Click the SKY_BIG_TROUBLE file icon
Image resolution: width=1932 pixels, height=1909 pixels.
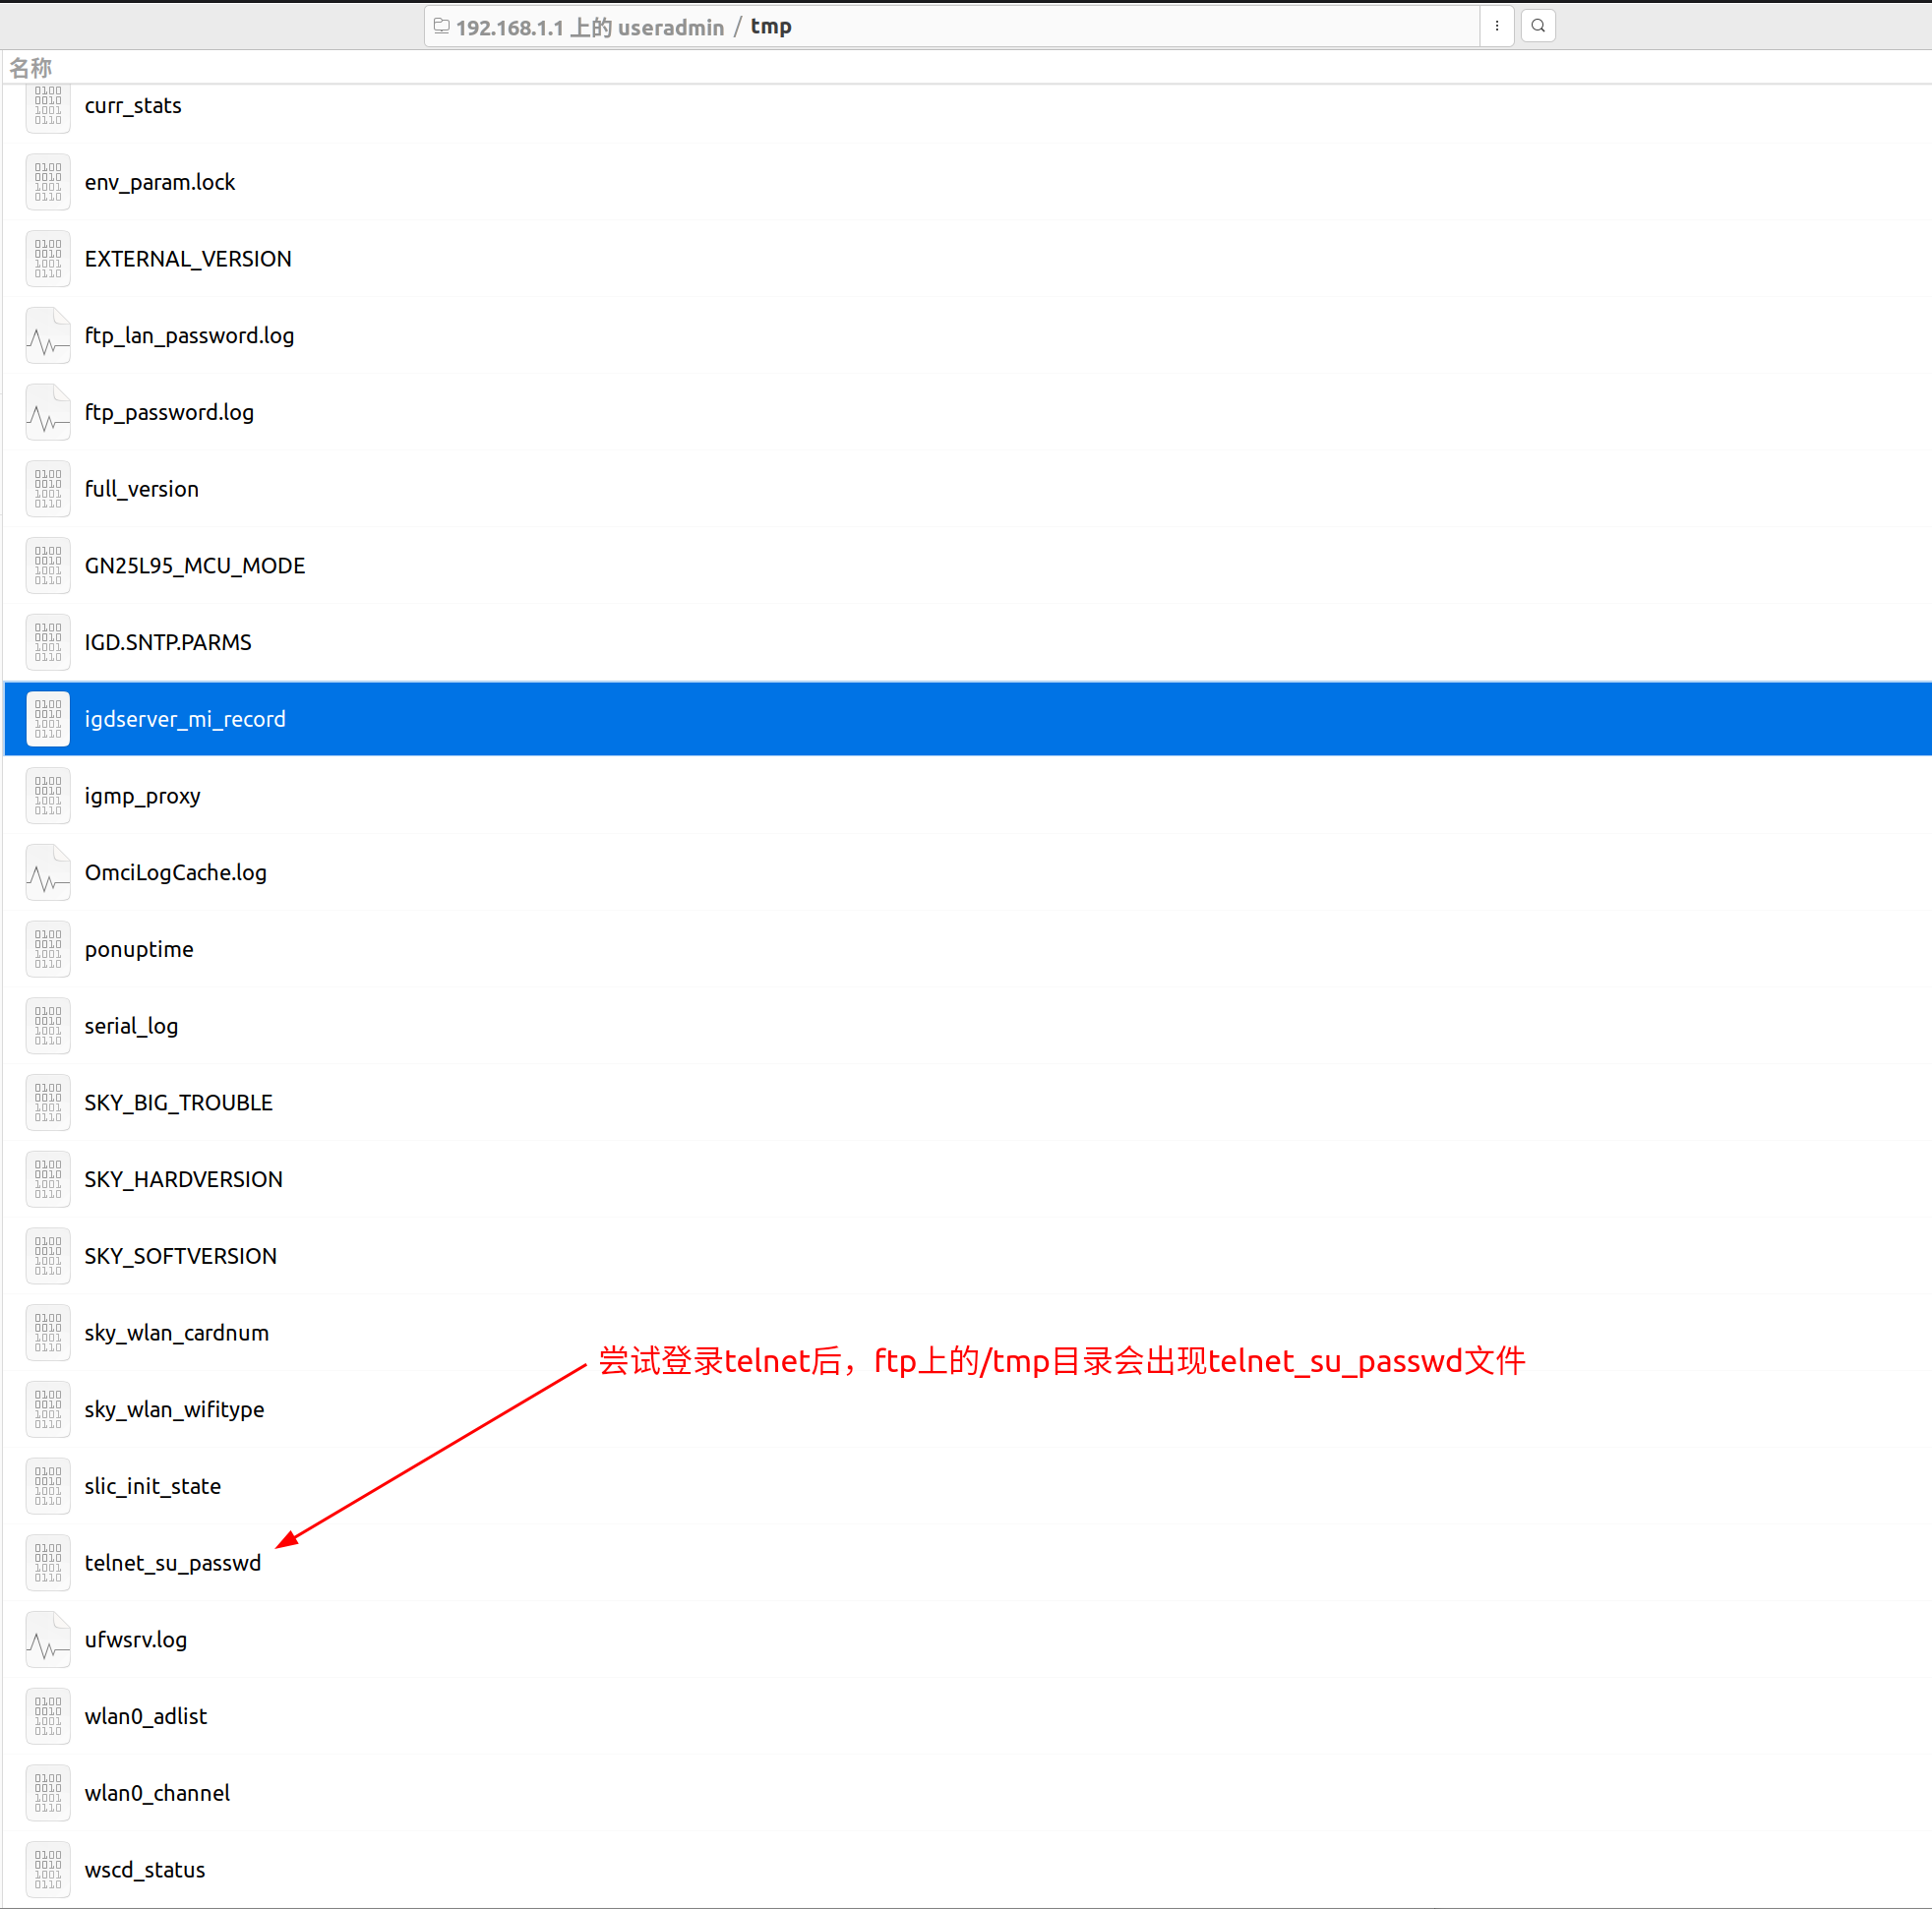click(x=48, y=1102)
